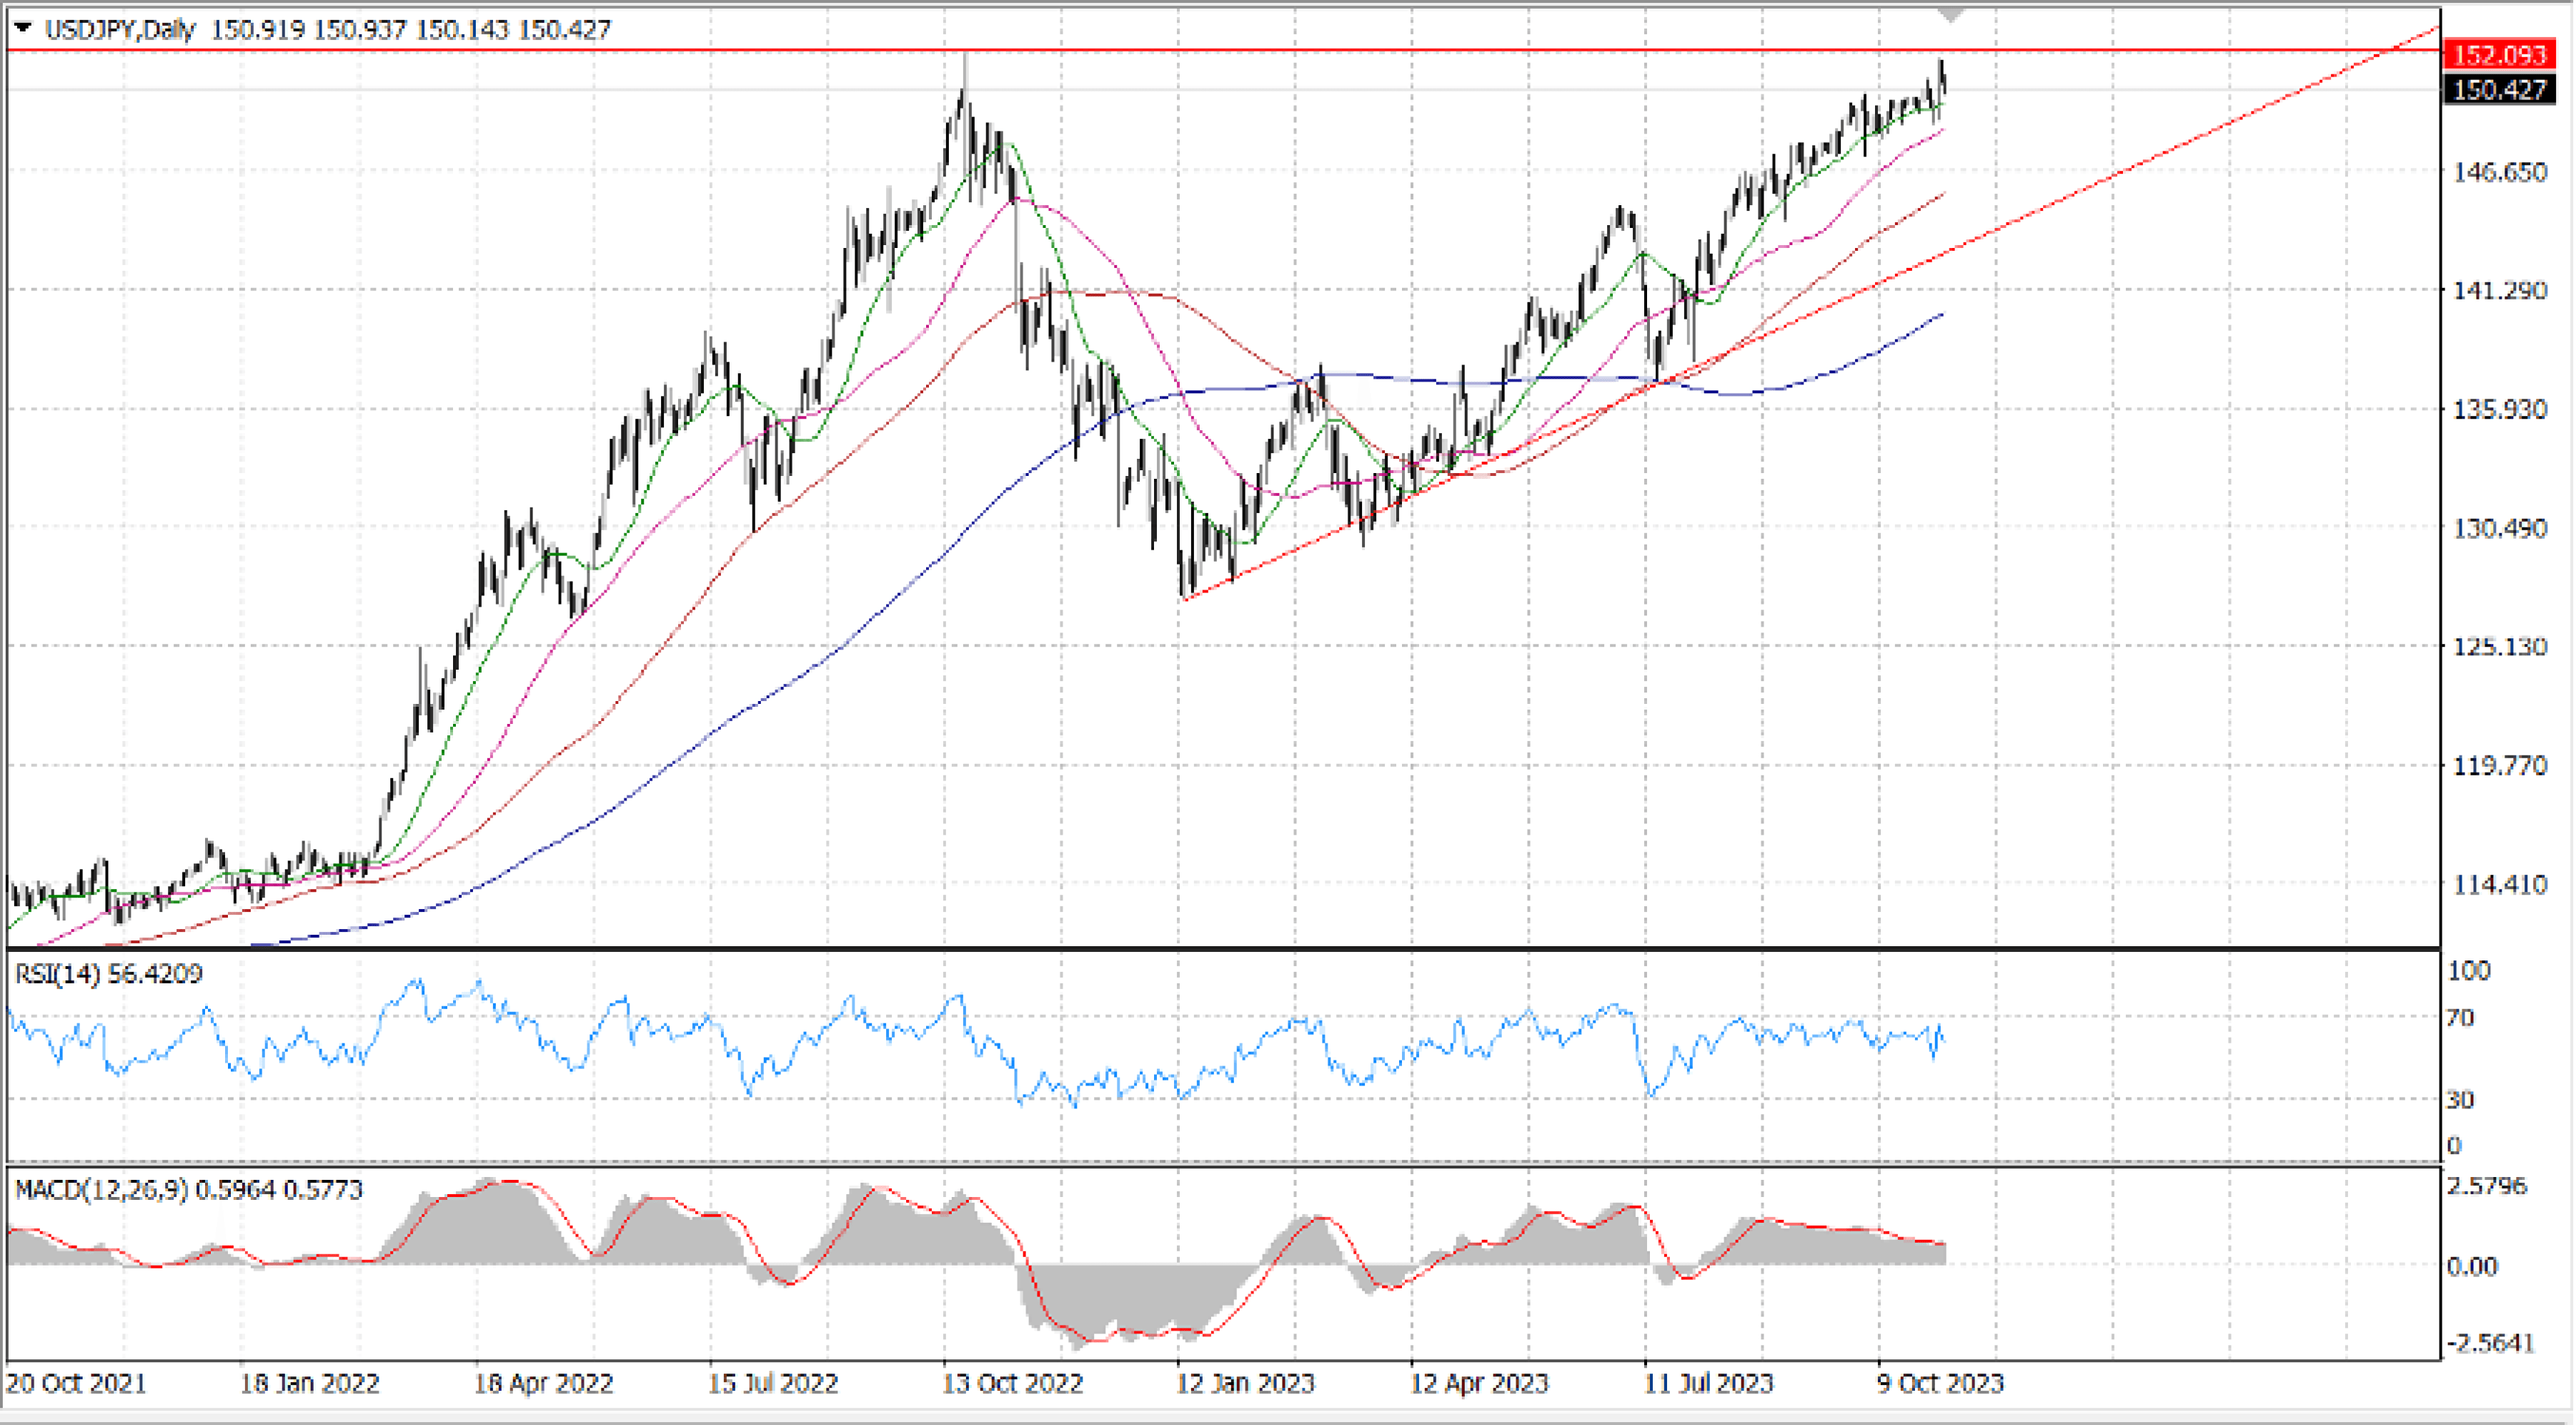Click the MACD 0.00 scale label
This screenshot has height=1425, width=2576.
pos(2473,1267)
